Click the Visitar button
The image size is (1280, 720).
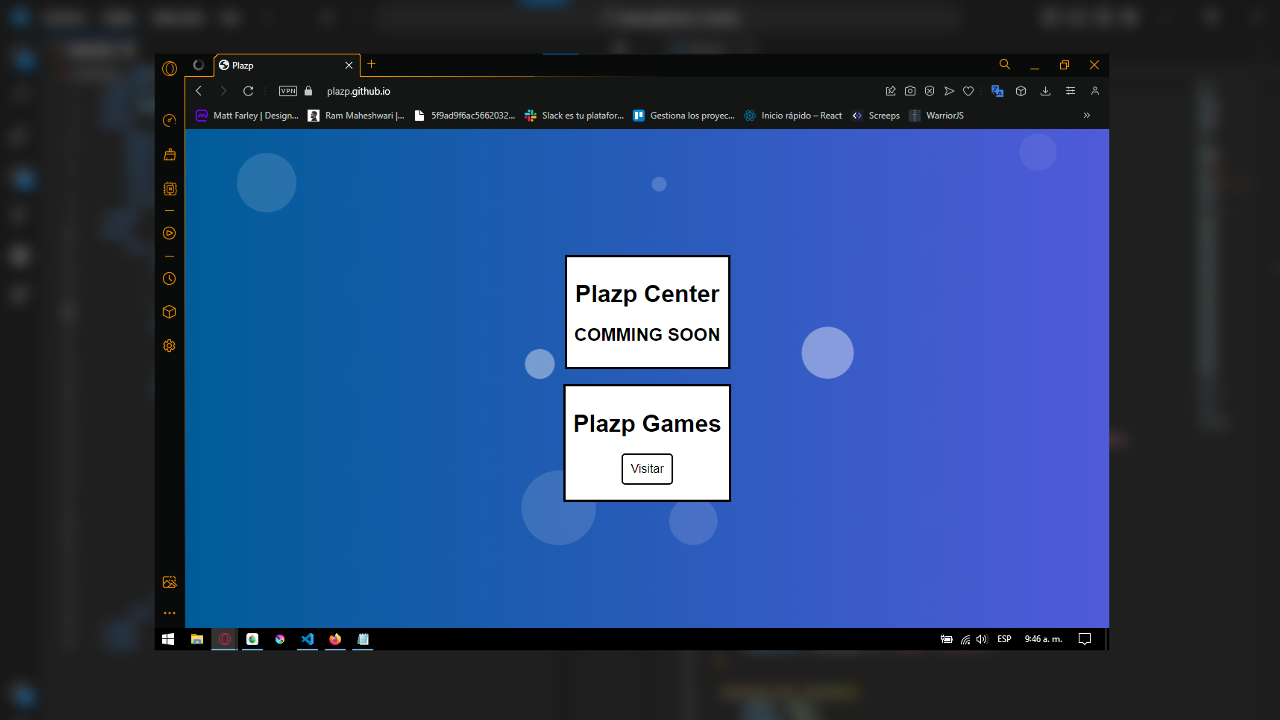coord(647,469)
